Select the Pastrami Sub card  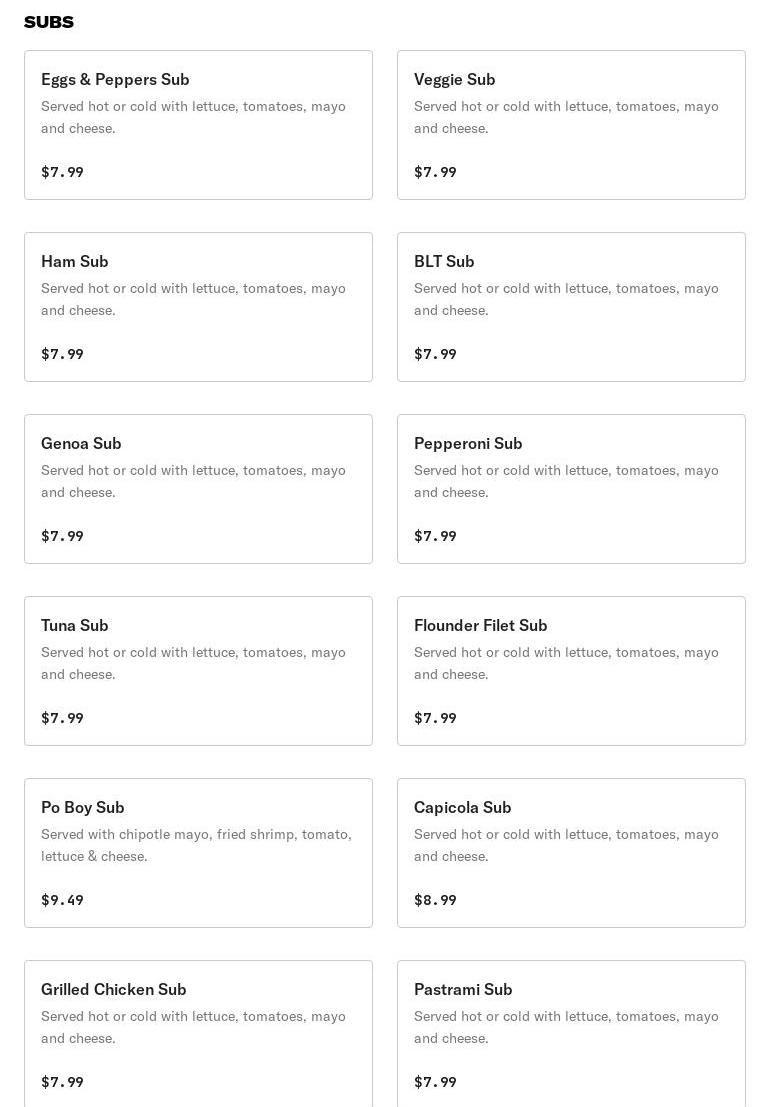tap(571, 1035)
